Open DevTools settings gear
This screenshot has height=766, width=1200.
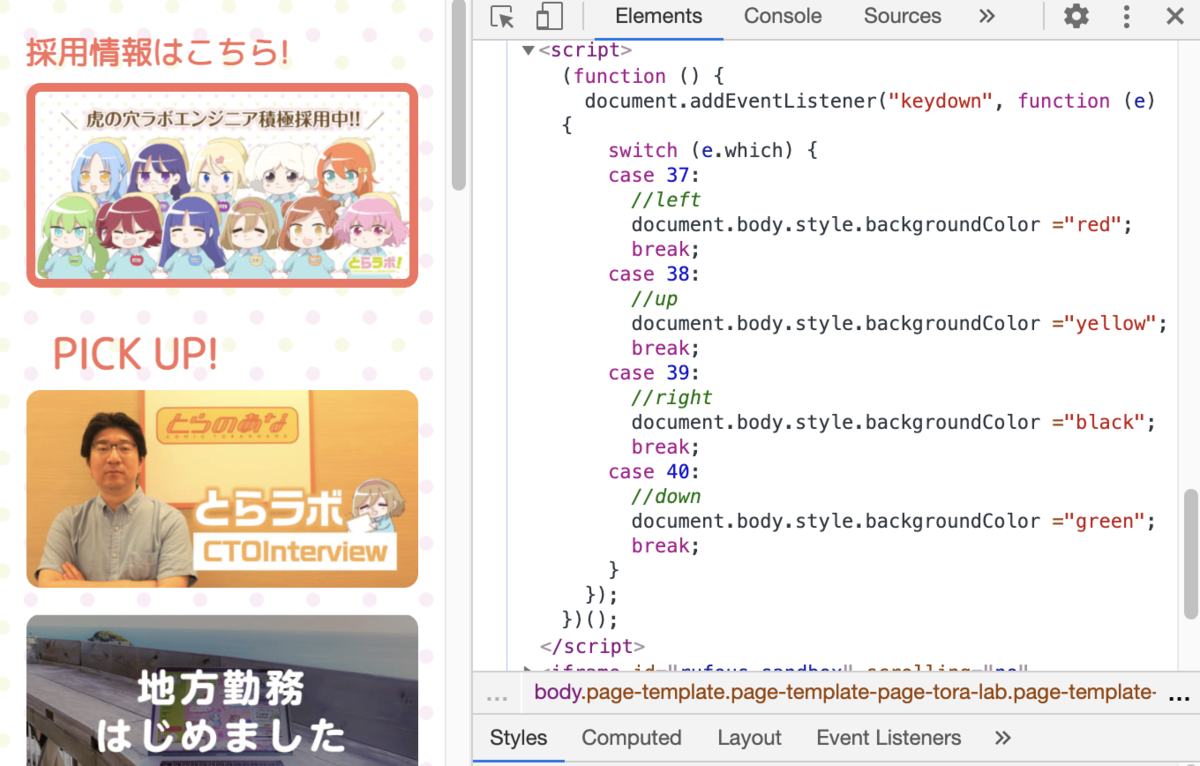click(x=1076, y=16)
